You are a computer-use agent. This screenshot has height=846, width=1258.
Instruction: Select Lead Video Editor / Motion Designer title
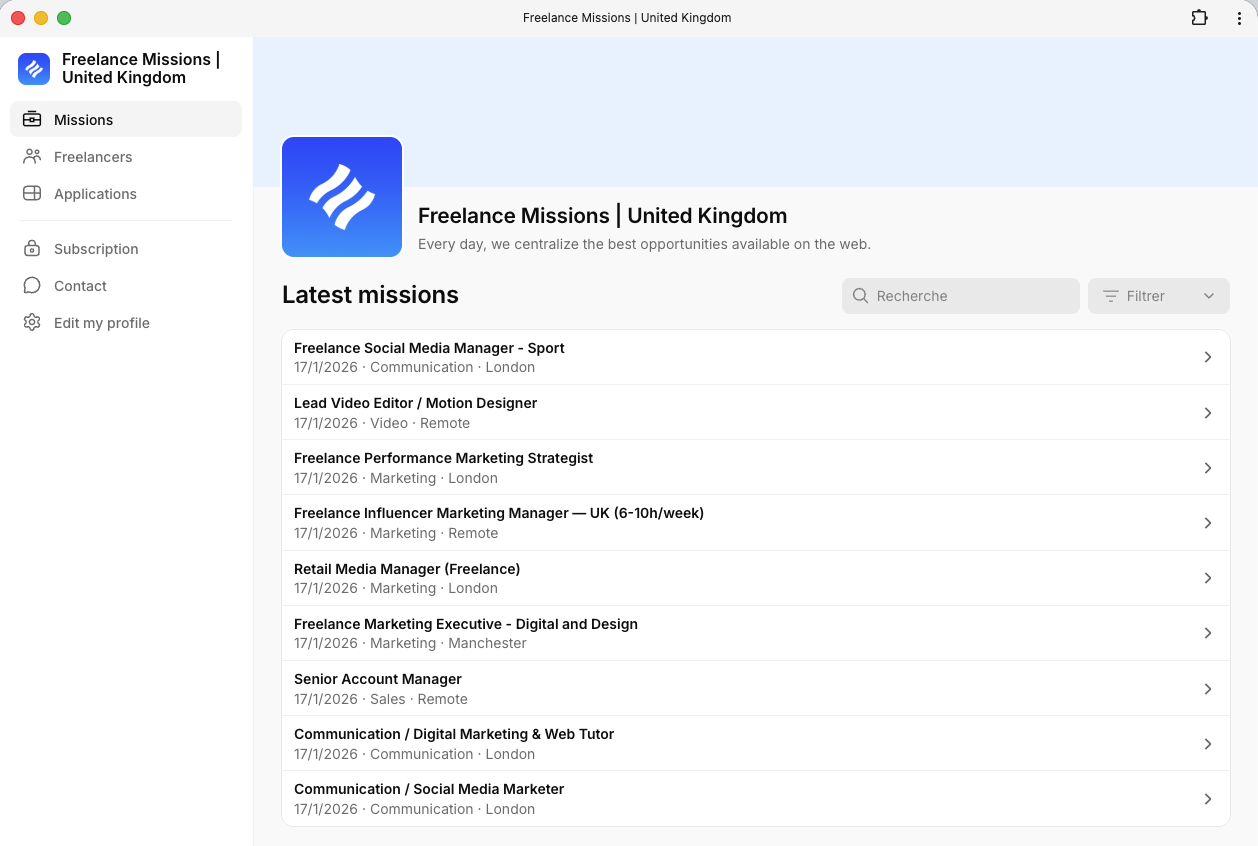pyautogui.click(x=415, y=403)
